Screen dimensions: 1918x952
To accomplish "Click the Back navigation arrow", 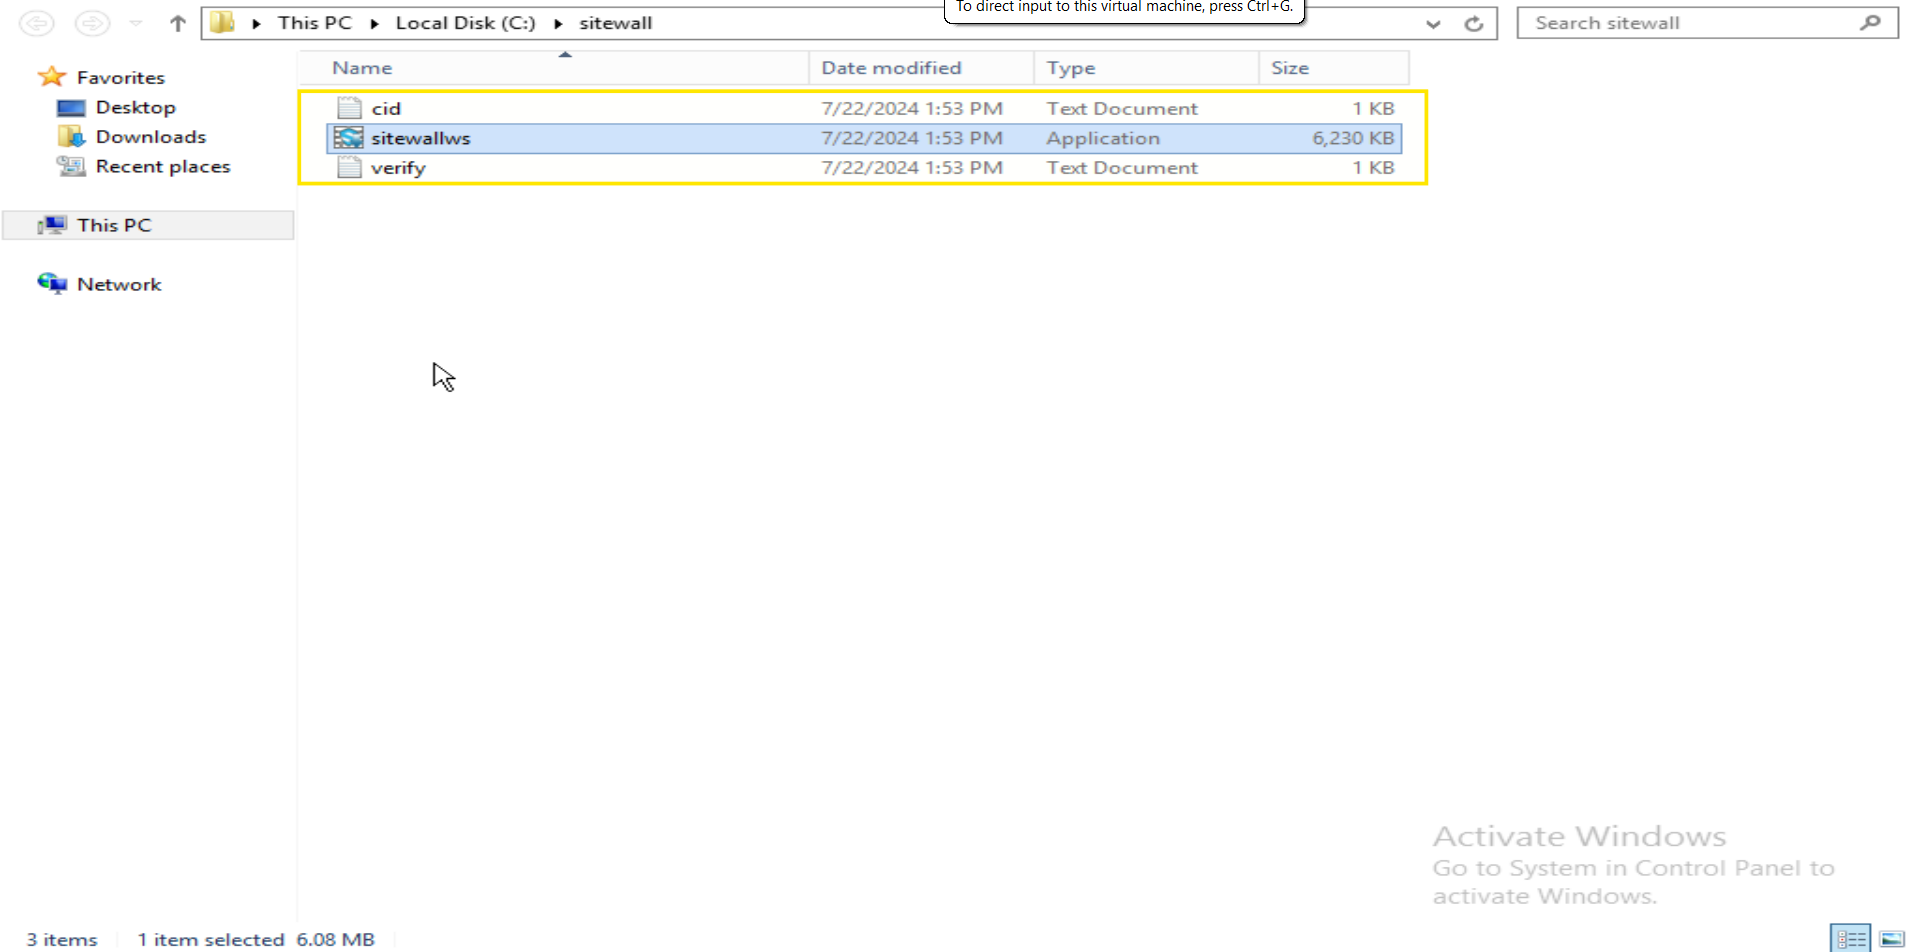I will 37,23.
